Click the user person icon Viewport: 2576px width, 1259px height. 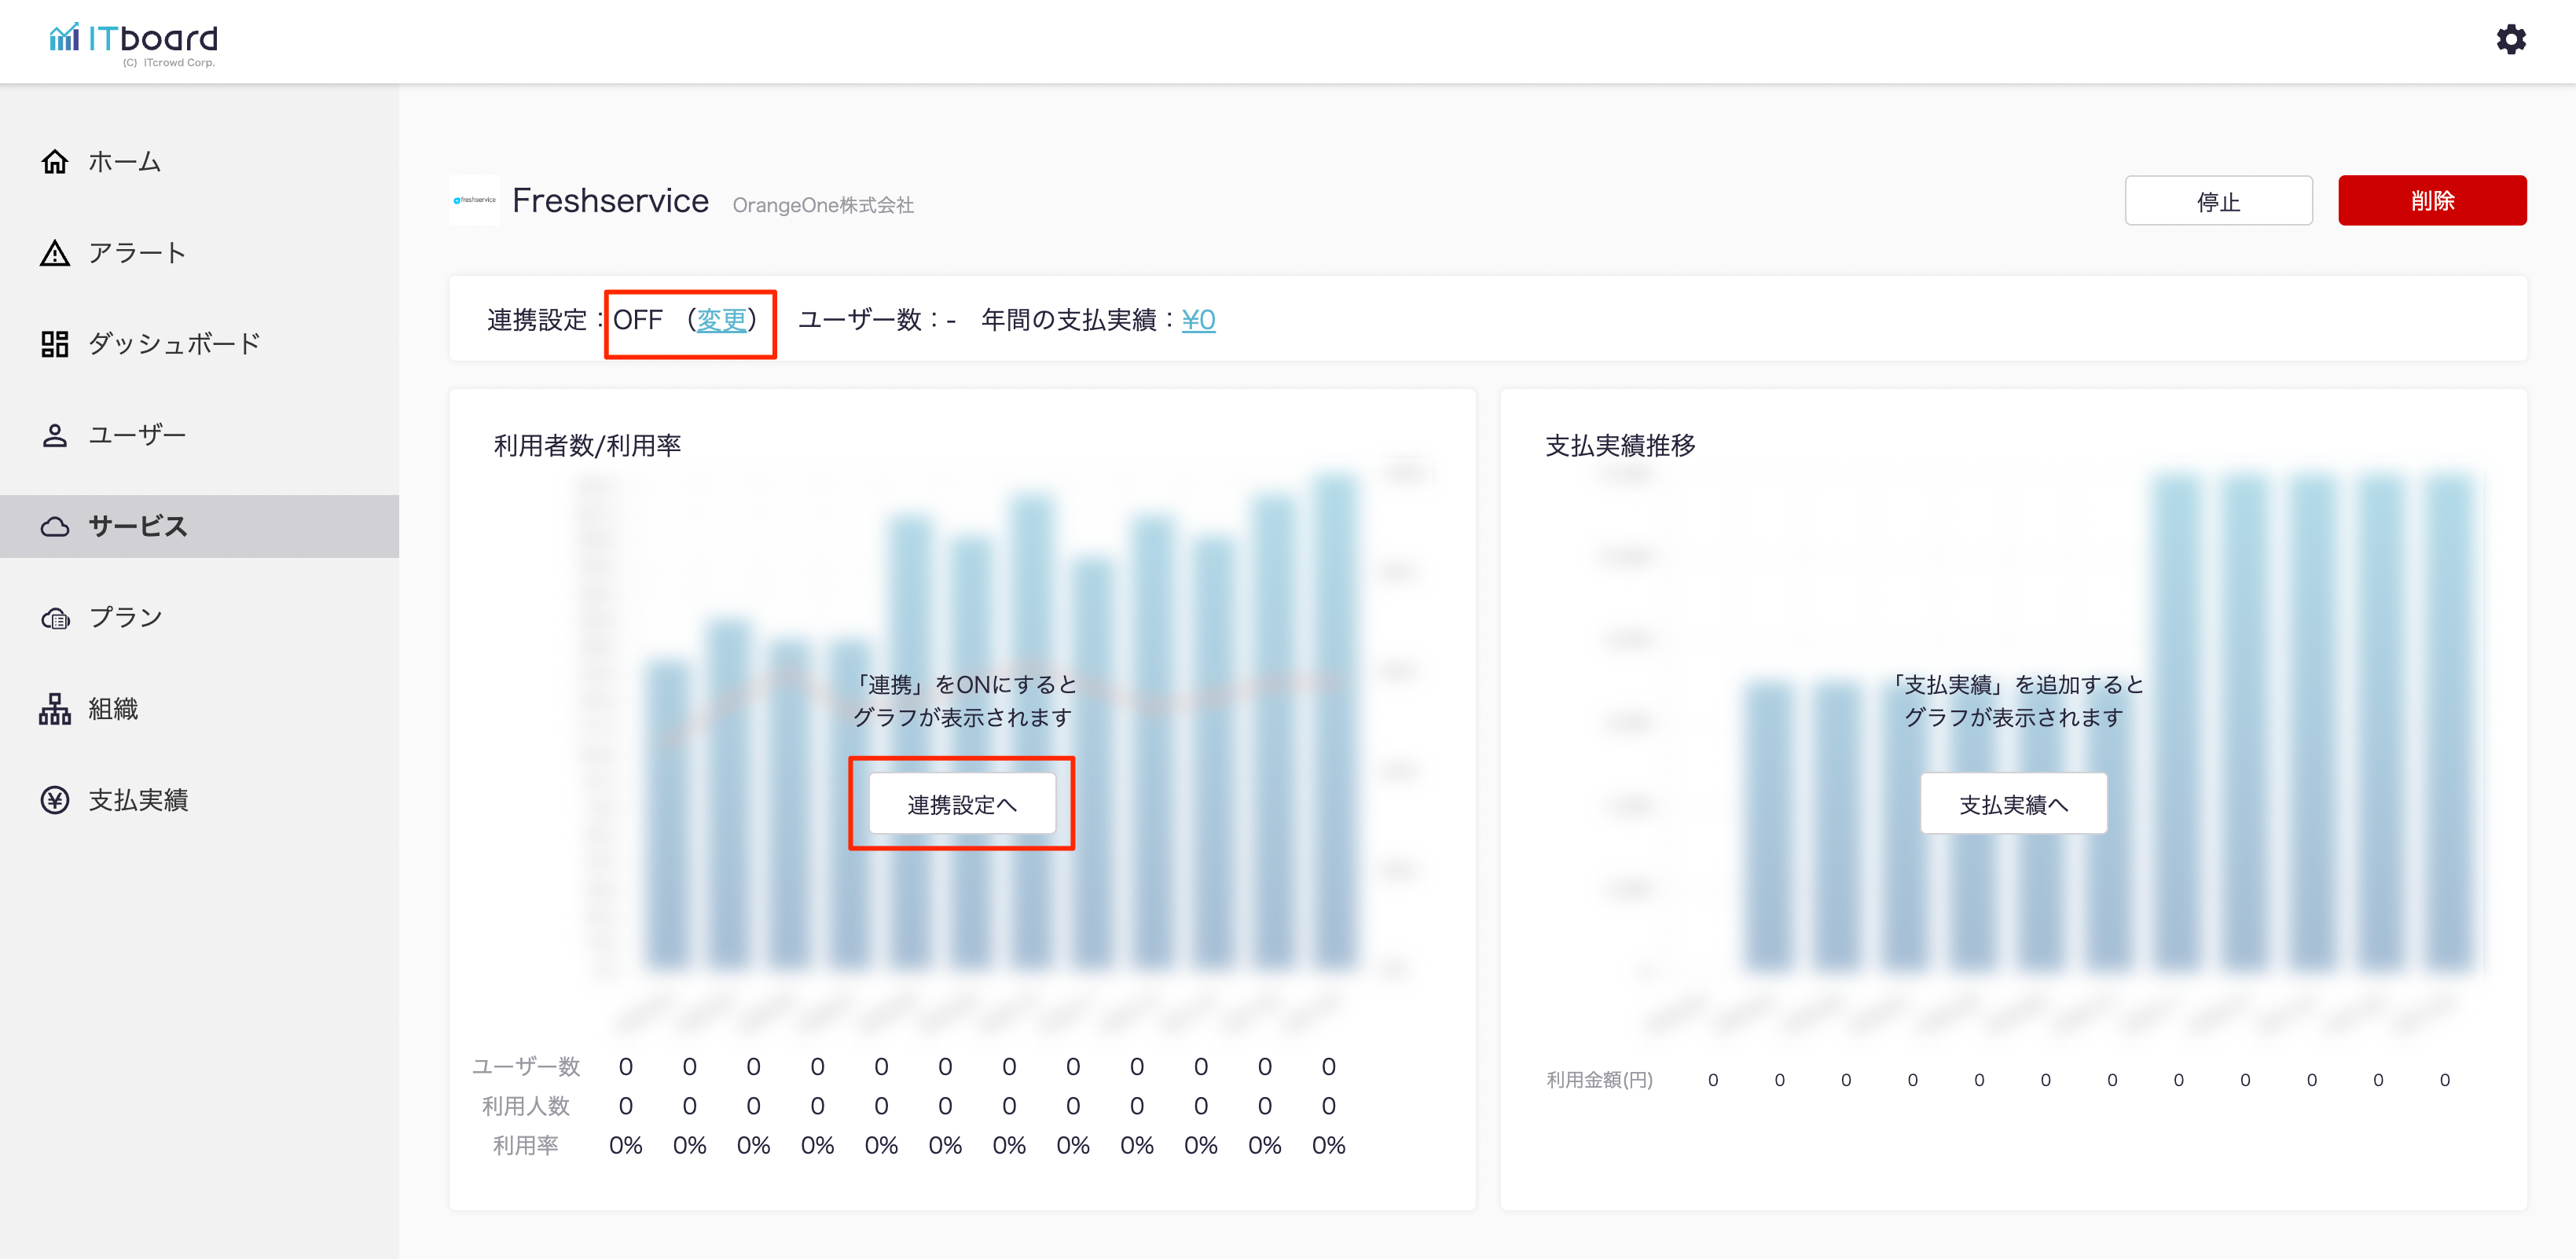click(54, 435)
